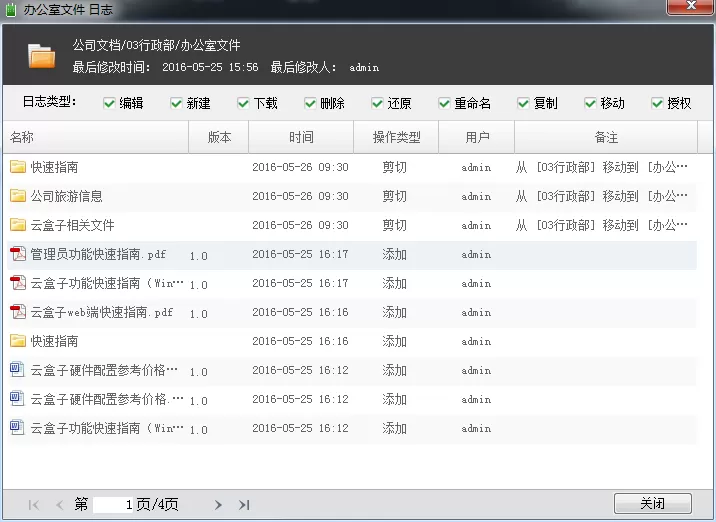
Task: Sort by the 版本 column header
Action: (x=219, y=137)
